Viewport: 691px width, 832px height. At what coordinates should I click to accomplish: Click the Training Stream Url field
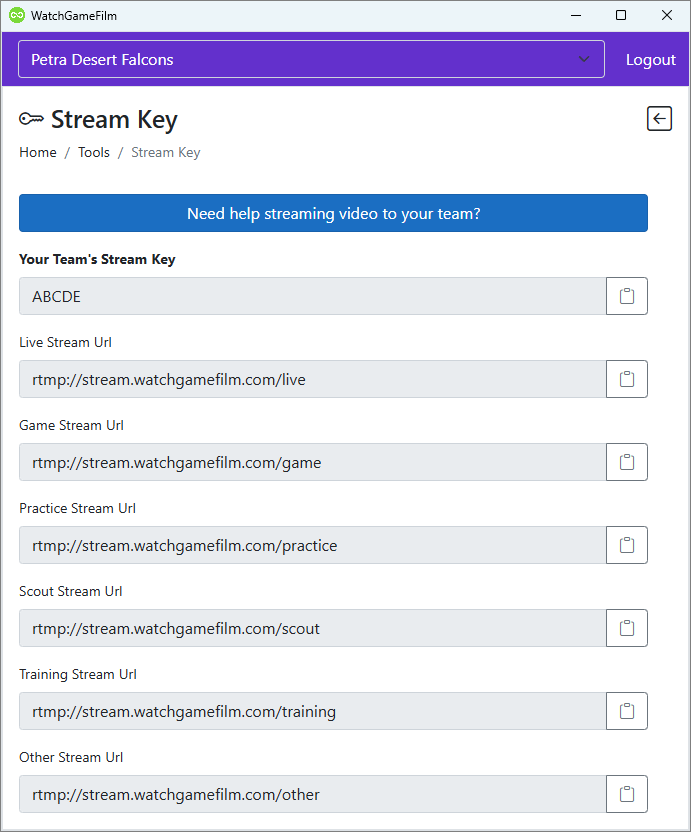point(312,711)
